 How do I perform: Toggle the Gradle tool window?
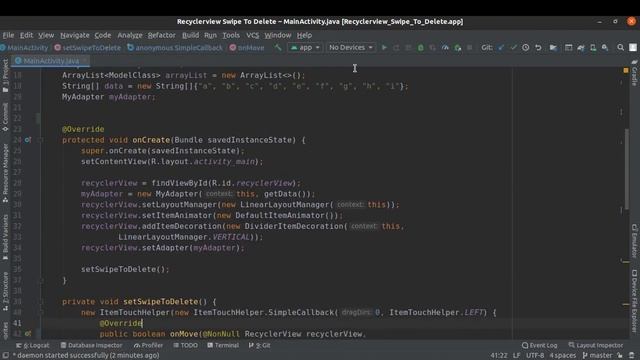pyautogui.click(x=634, y=73)
